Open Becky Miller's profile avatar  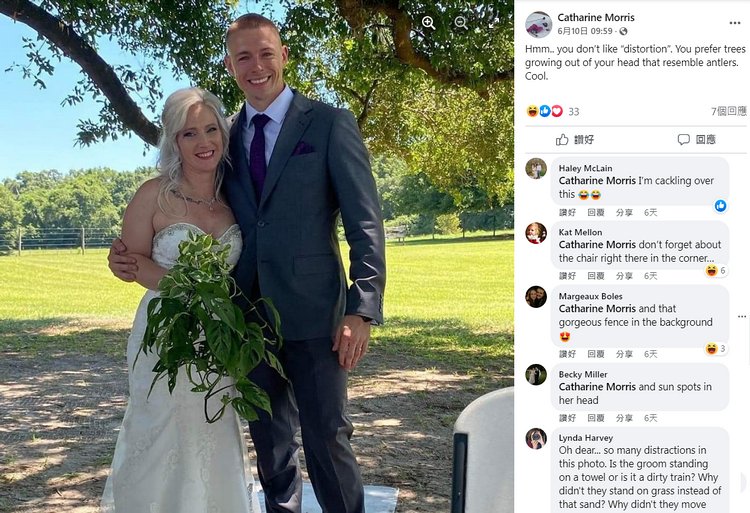click(536, 374)
